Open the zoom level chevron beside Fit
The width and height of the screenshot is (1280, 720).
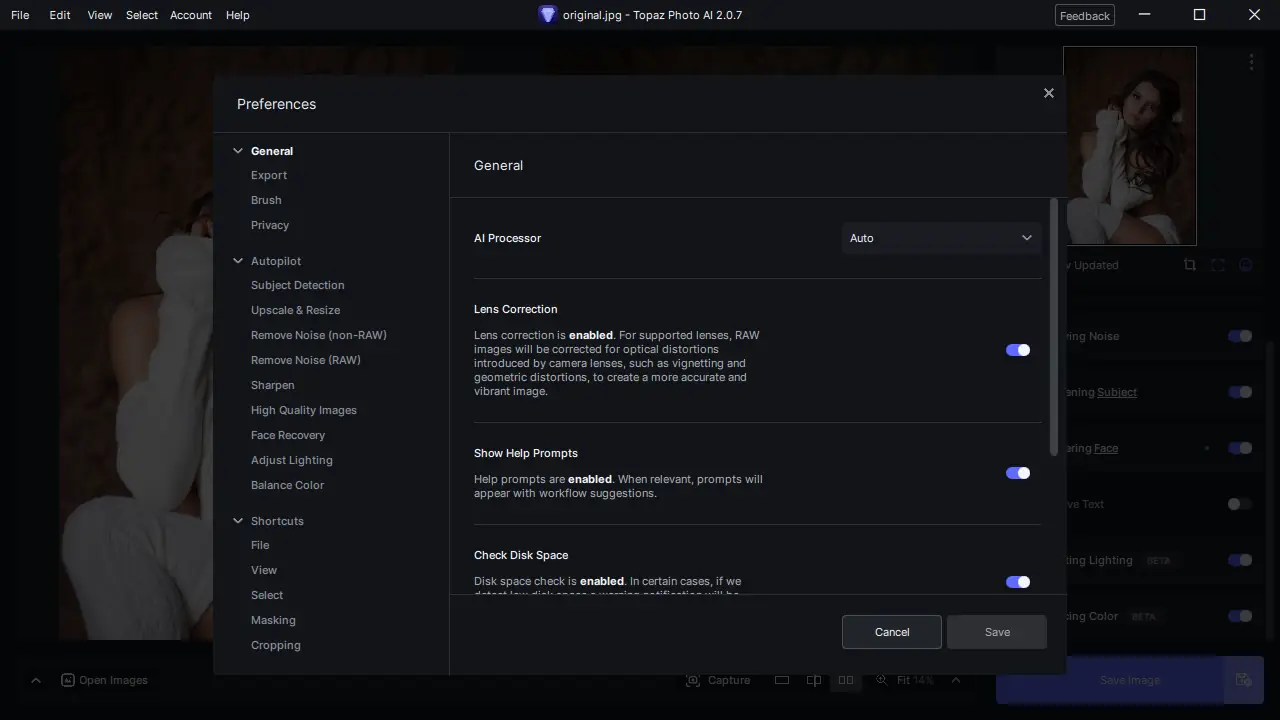tap(956, 680)
